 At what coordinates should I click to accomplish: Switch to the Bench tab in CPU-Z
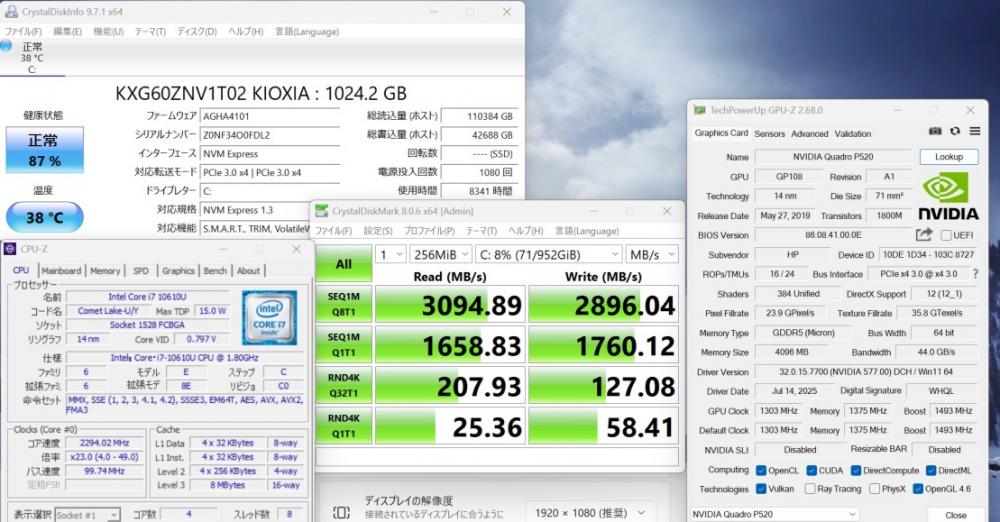[216, 271]
